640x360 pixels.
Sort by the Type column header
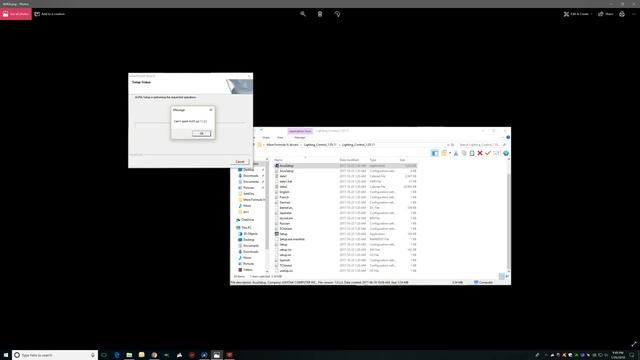tap(373, 160)
